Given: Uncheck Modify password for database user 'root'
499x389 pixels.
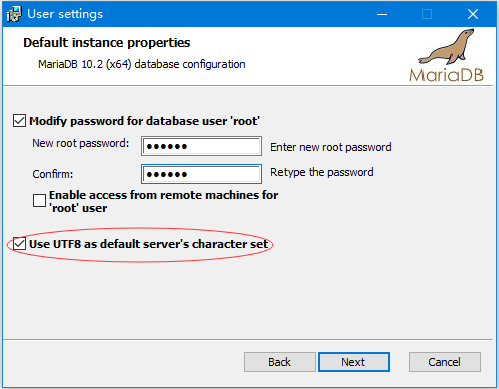Looking at the screenshot, I should click(19, 121).
